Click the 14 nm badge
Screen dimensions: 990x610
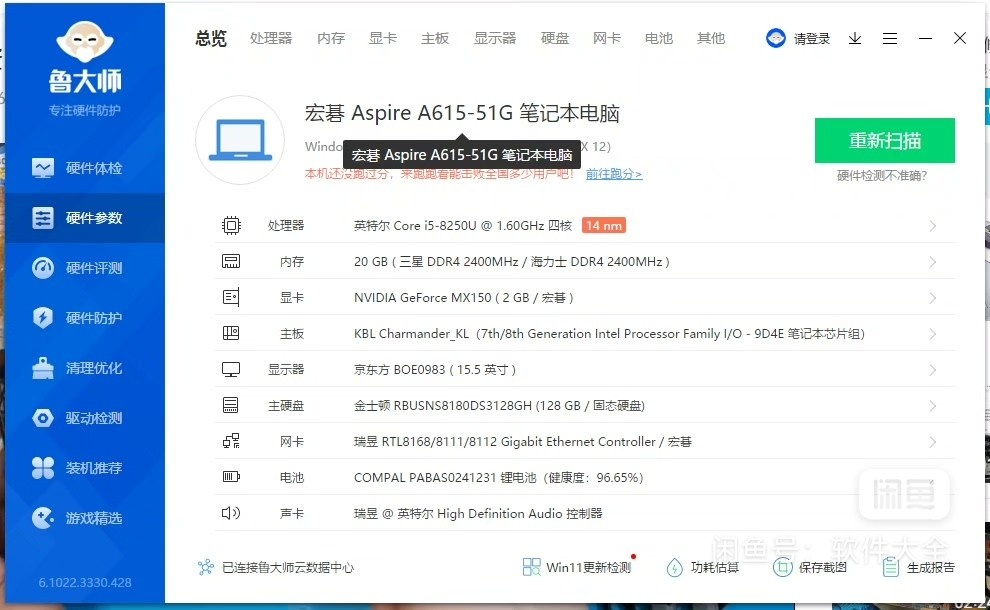604,225
